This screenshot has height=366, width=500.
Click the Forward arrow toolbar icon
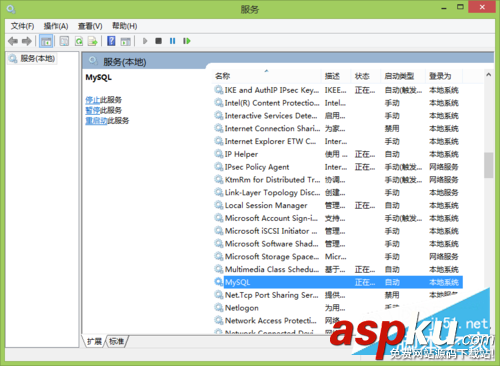(27, 41)
